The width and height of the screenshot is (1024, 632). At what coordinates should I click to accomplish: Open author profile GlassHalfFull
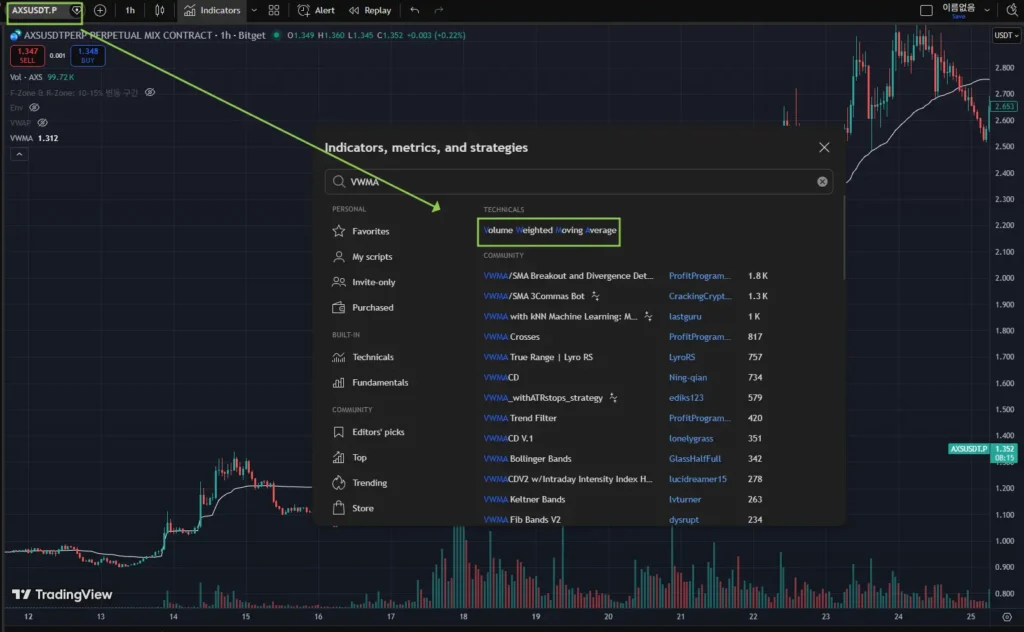point(695,458)
